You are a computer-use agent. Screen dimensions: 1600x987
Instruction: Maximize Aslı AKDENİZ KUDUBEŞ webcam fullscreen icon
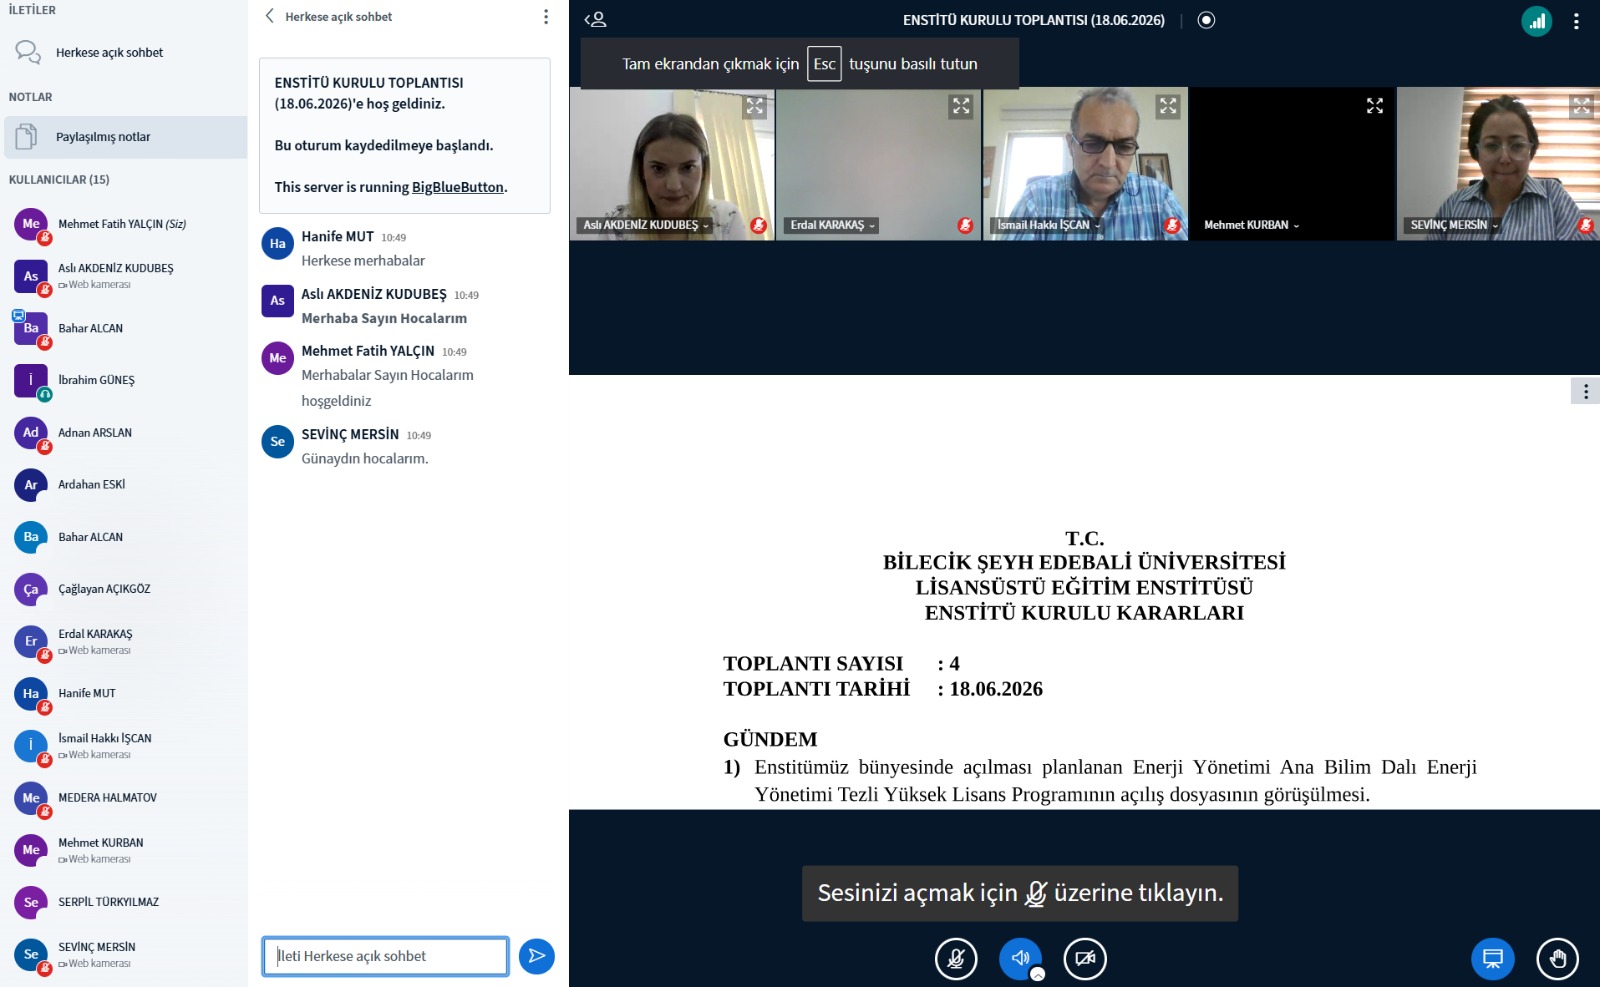point(755,106)
